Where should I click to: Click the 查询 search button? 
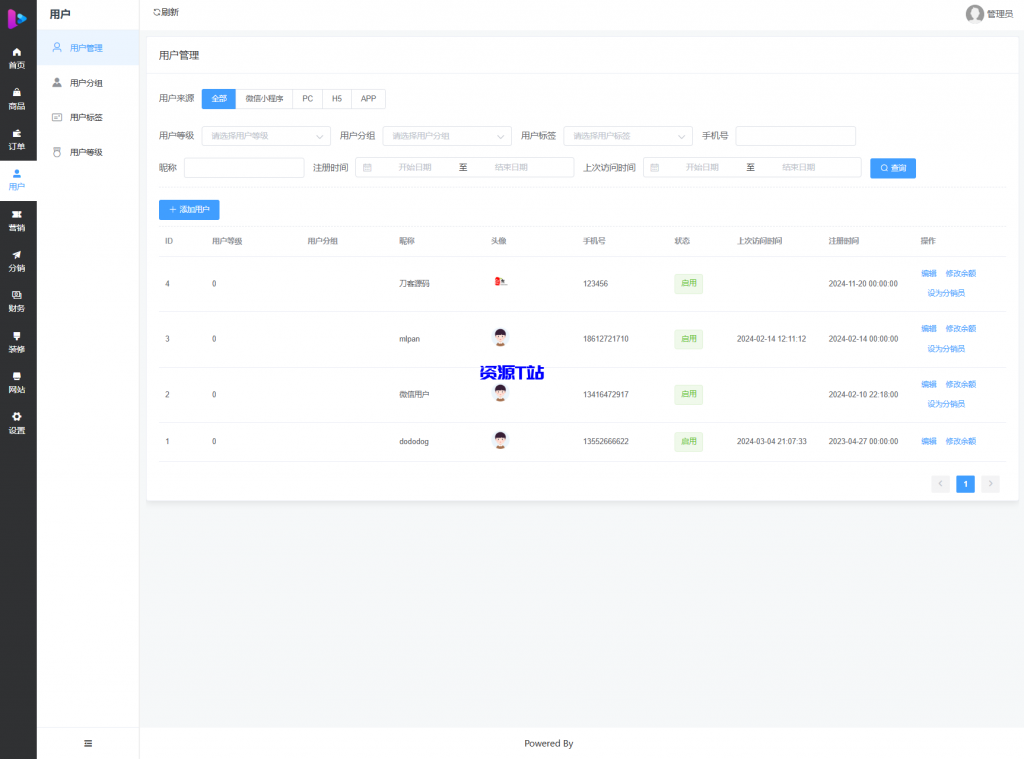click(x=892, y=168)
